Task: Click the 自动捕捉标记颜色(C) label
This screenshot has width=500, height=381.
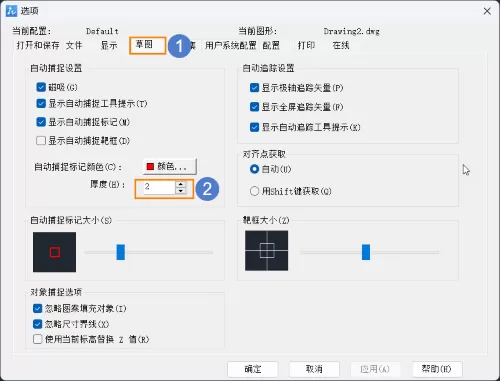Action: (x=78, y=167)
